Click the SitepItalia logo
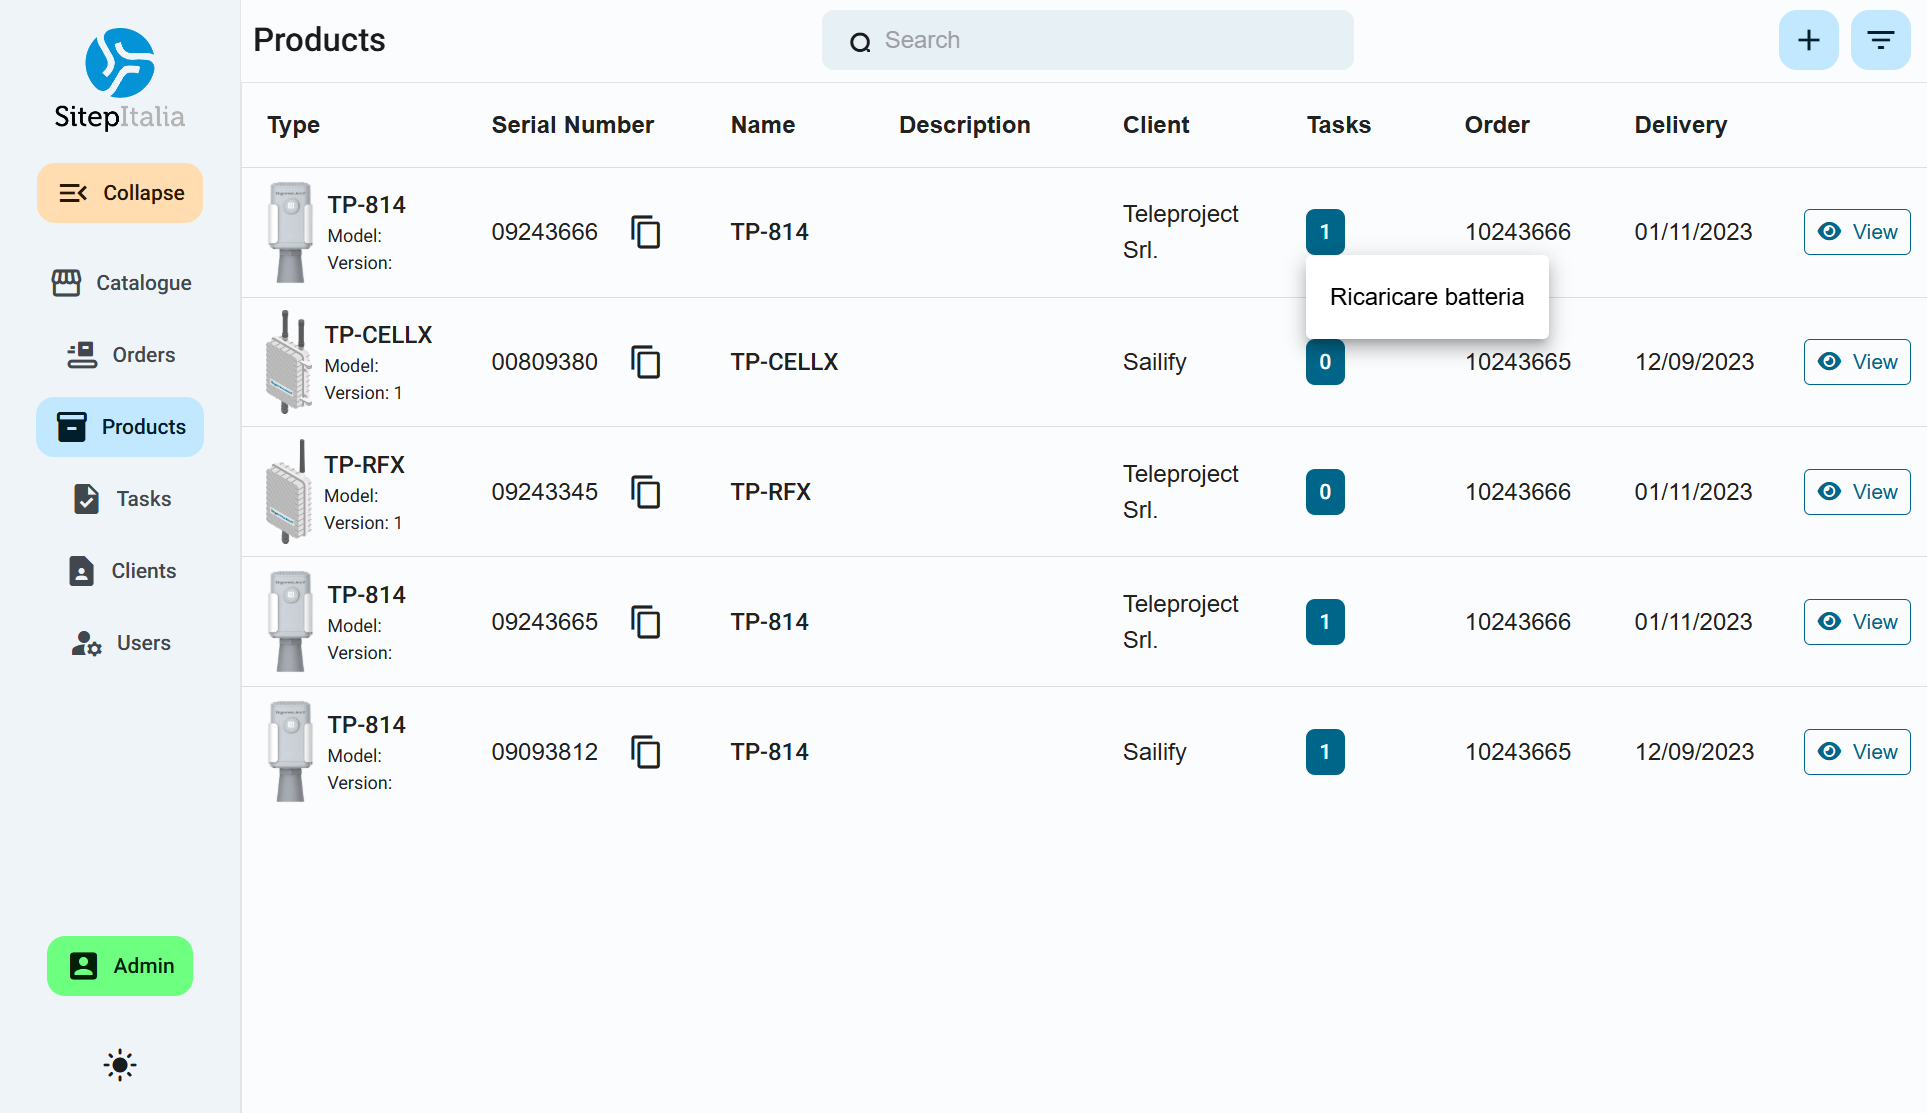This screenshot has height=1113, width=1927. tap(120, 80)
